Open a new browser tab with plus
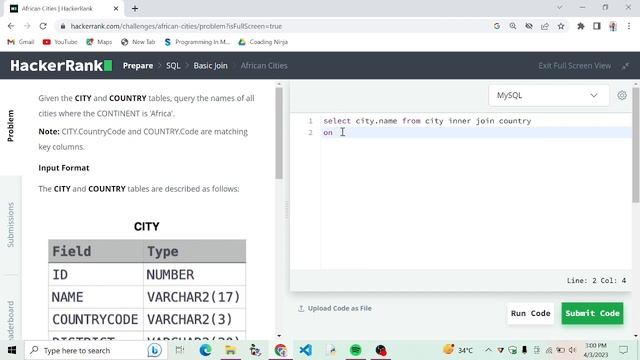640x360 pixels. [x=135, y=8]
